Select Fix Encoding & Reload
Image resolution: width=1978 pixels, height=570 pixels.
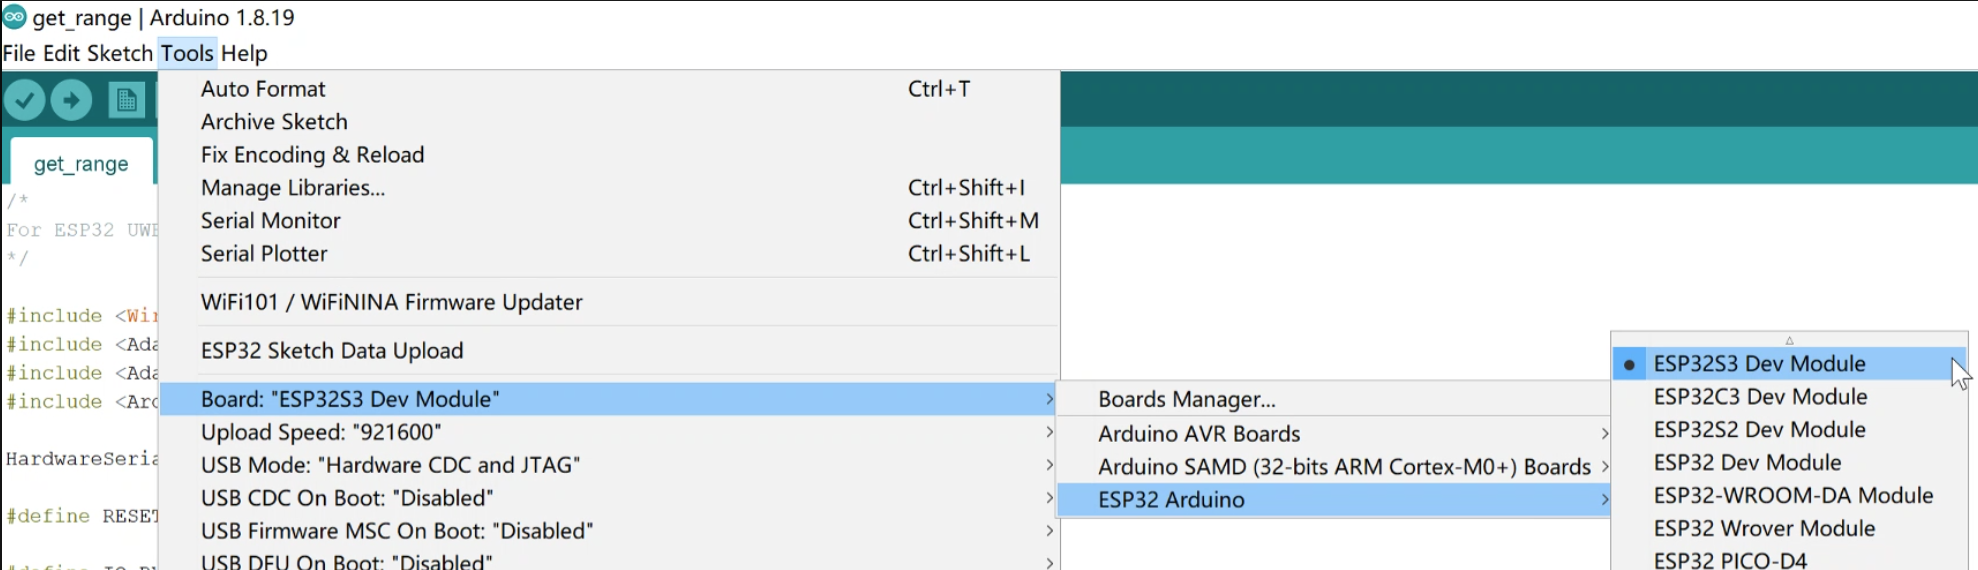tap(609, 155)
